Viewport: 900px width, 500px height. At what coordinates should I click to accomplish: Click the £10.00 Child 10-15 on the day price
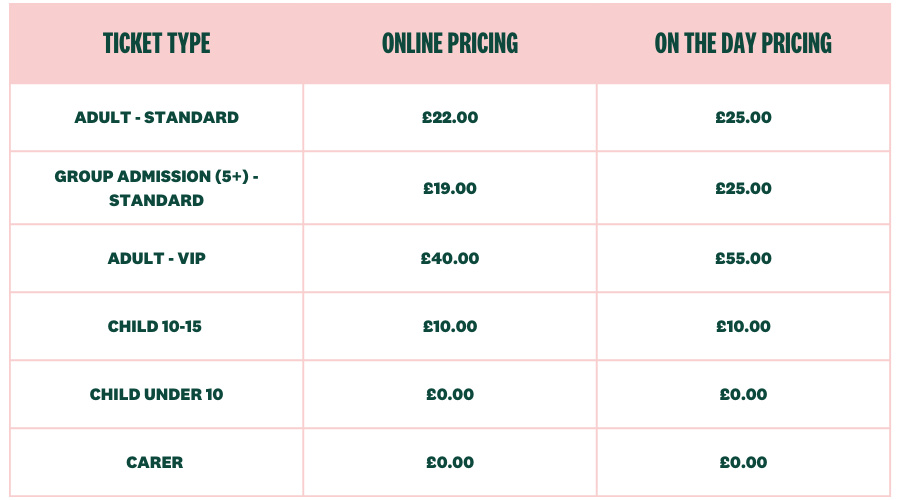point(743,327)
